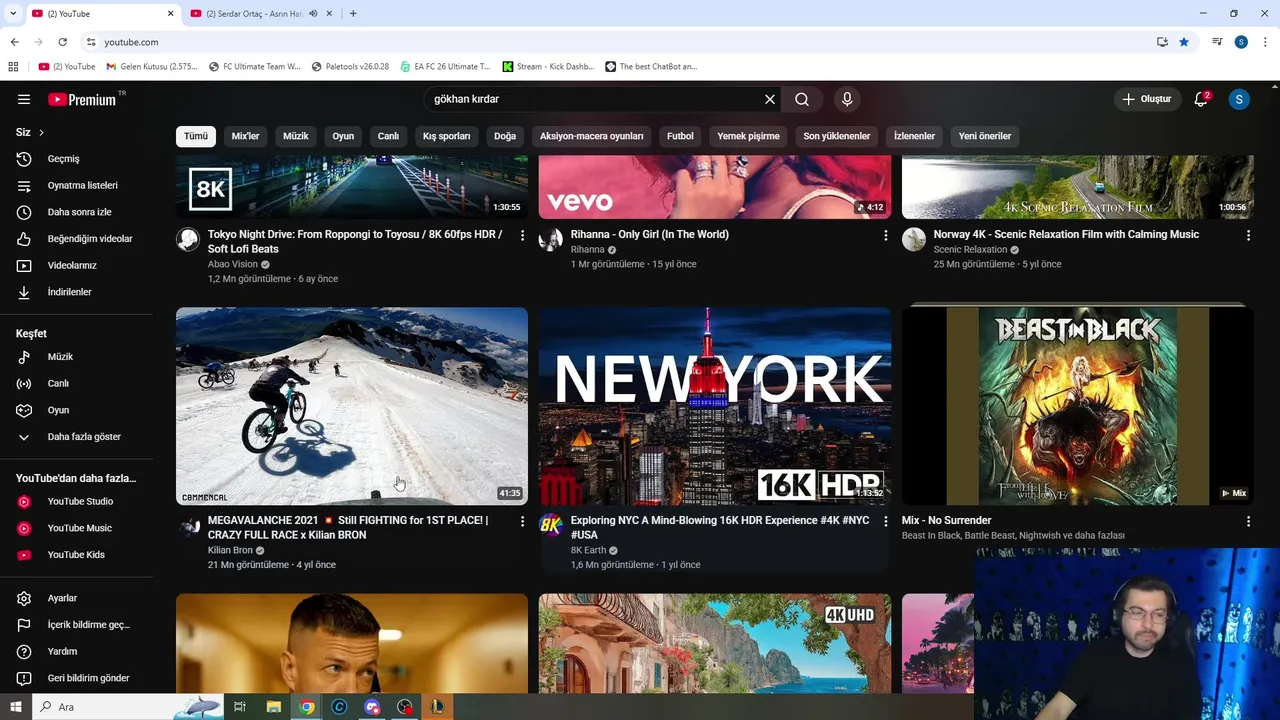Click the magnifier search button

click(802, 99)
